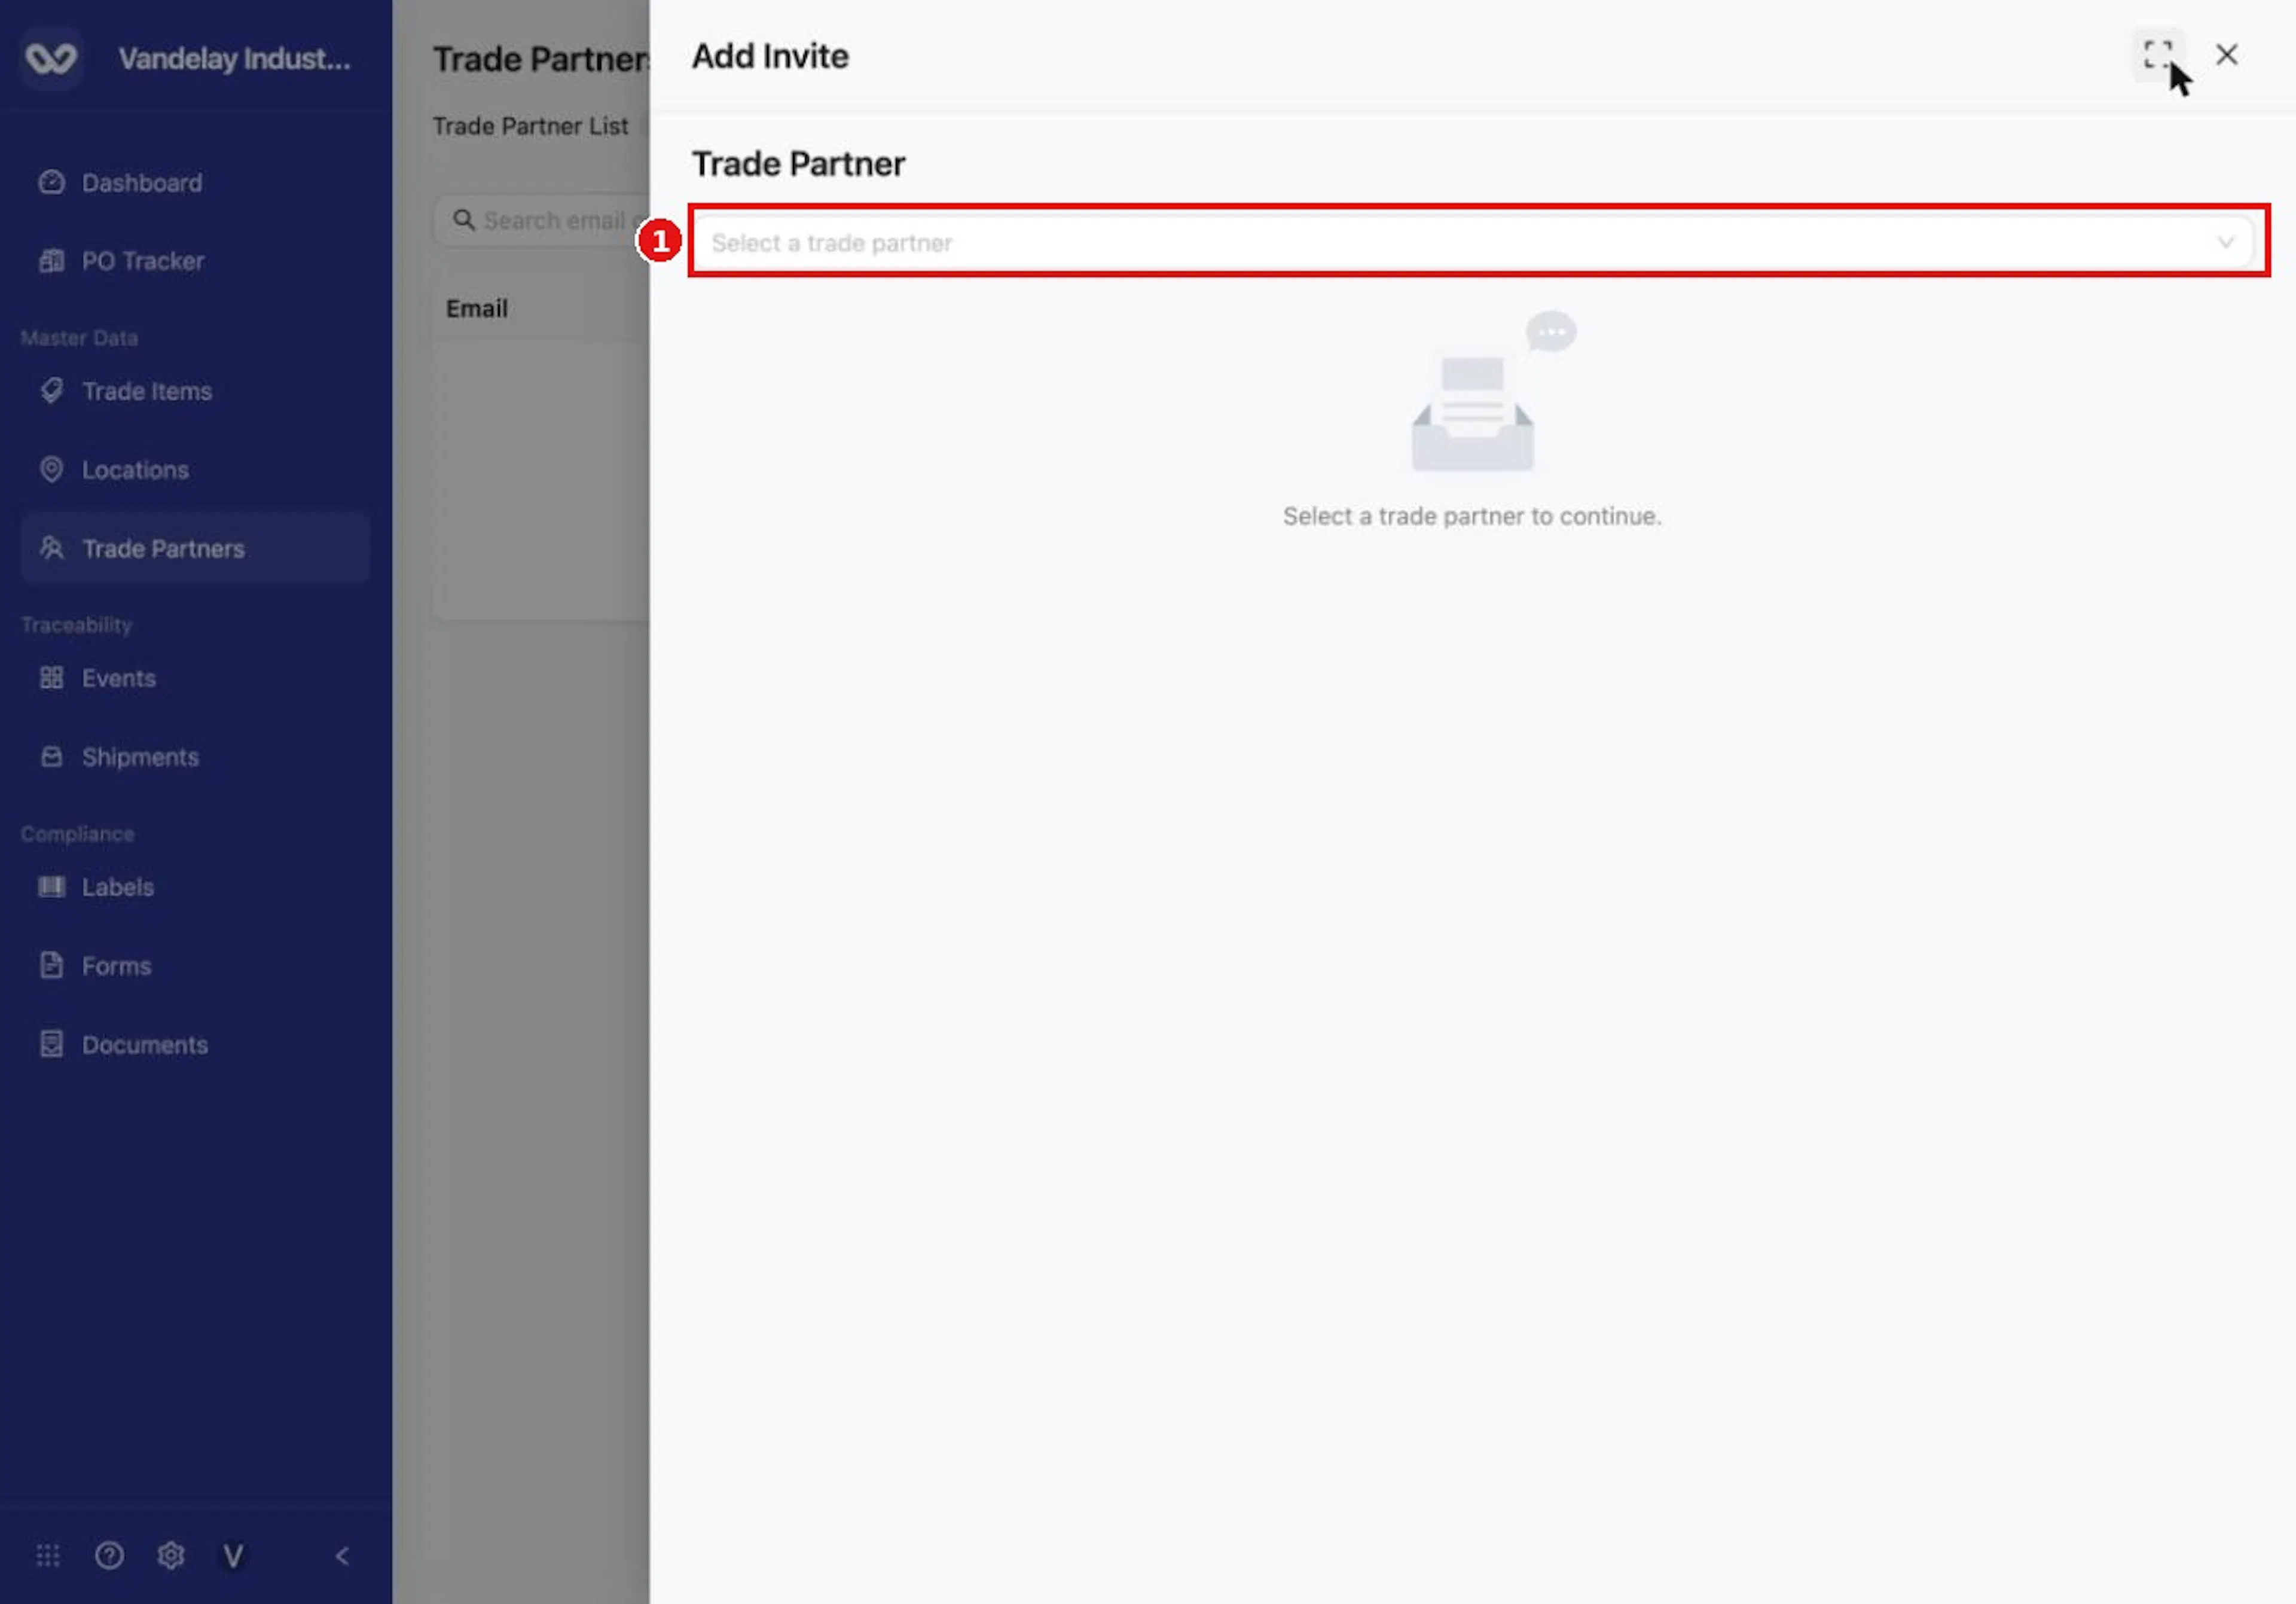Select Trade Partners in sidebar
Image resolution: width=2296 pixels, height=1604 pixels.
point(195,548)
